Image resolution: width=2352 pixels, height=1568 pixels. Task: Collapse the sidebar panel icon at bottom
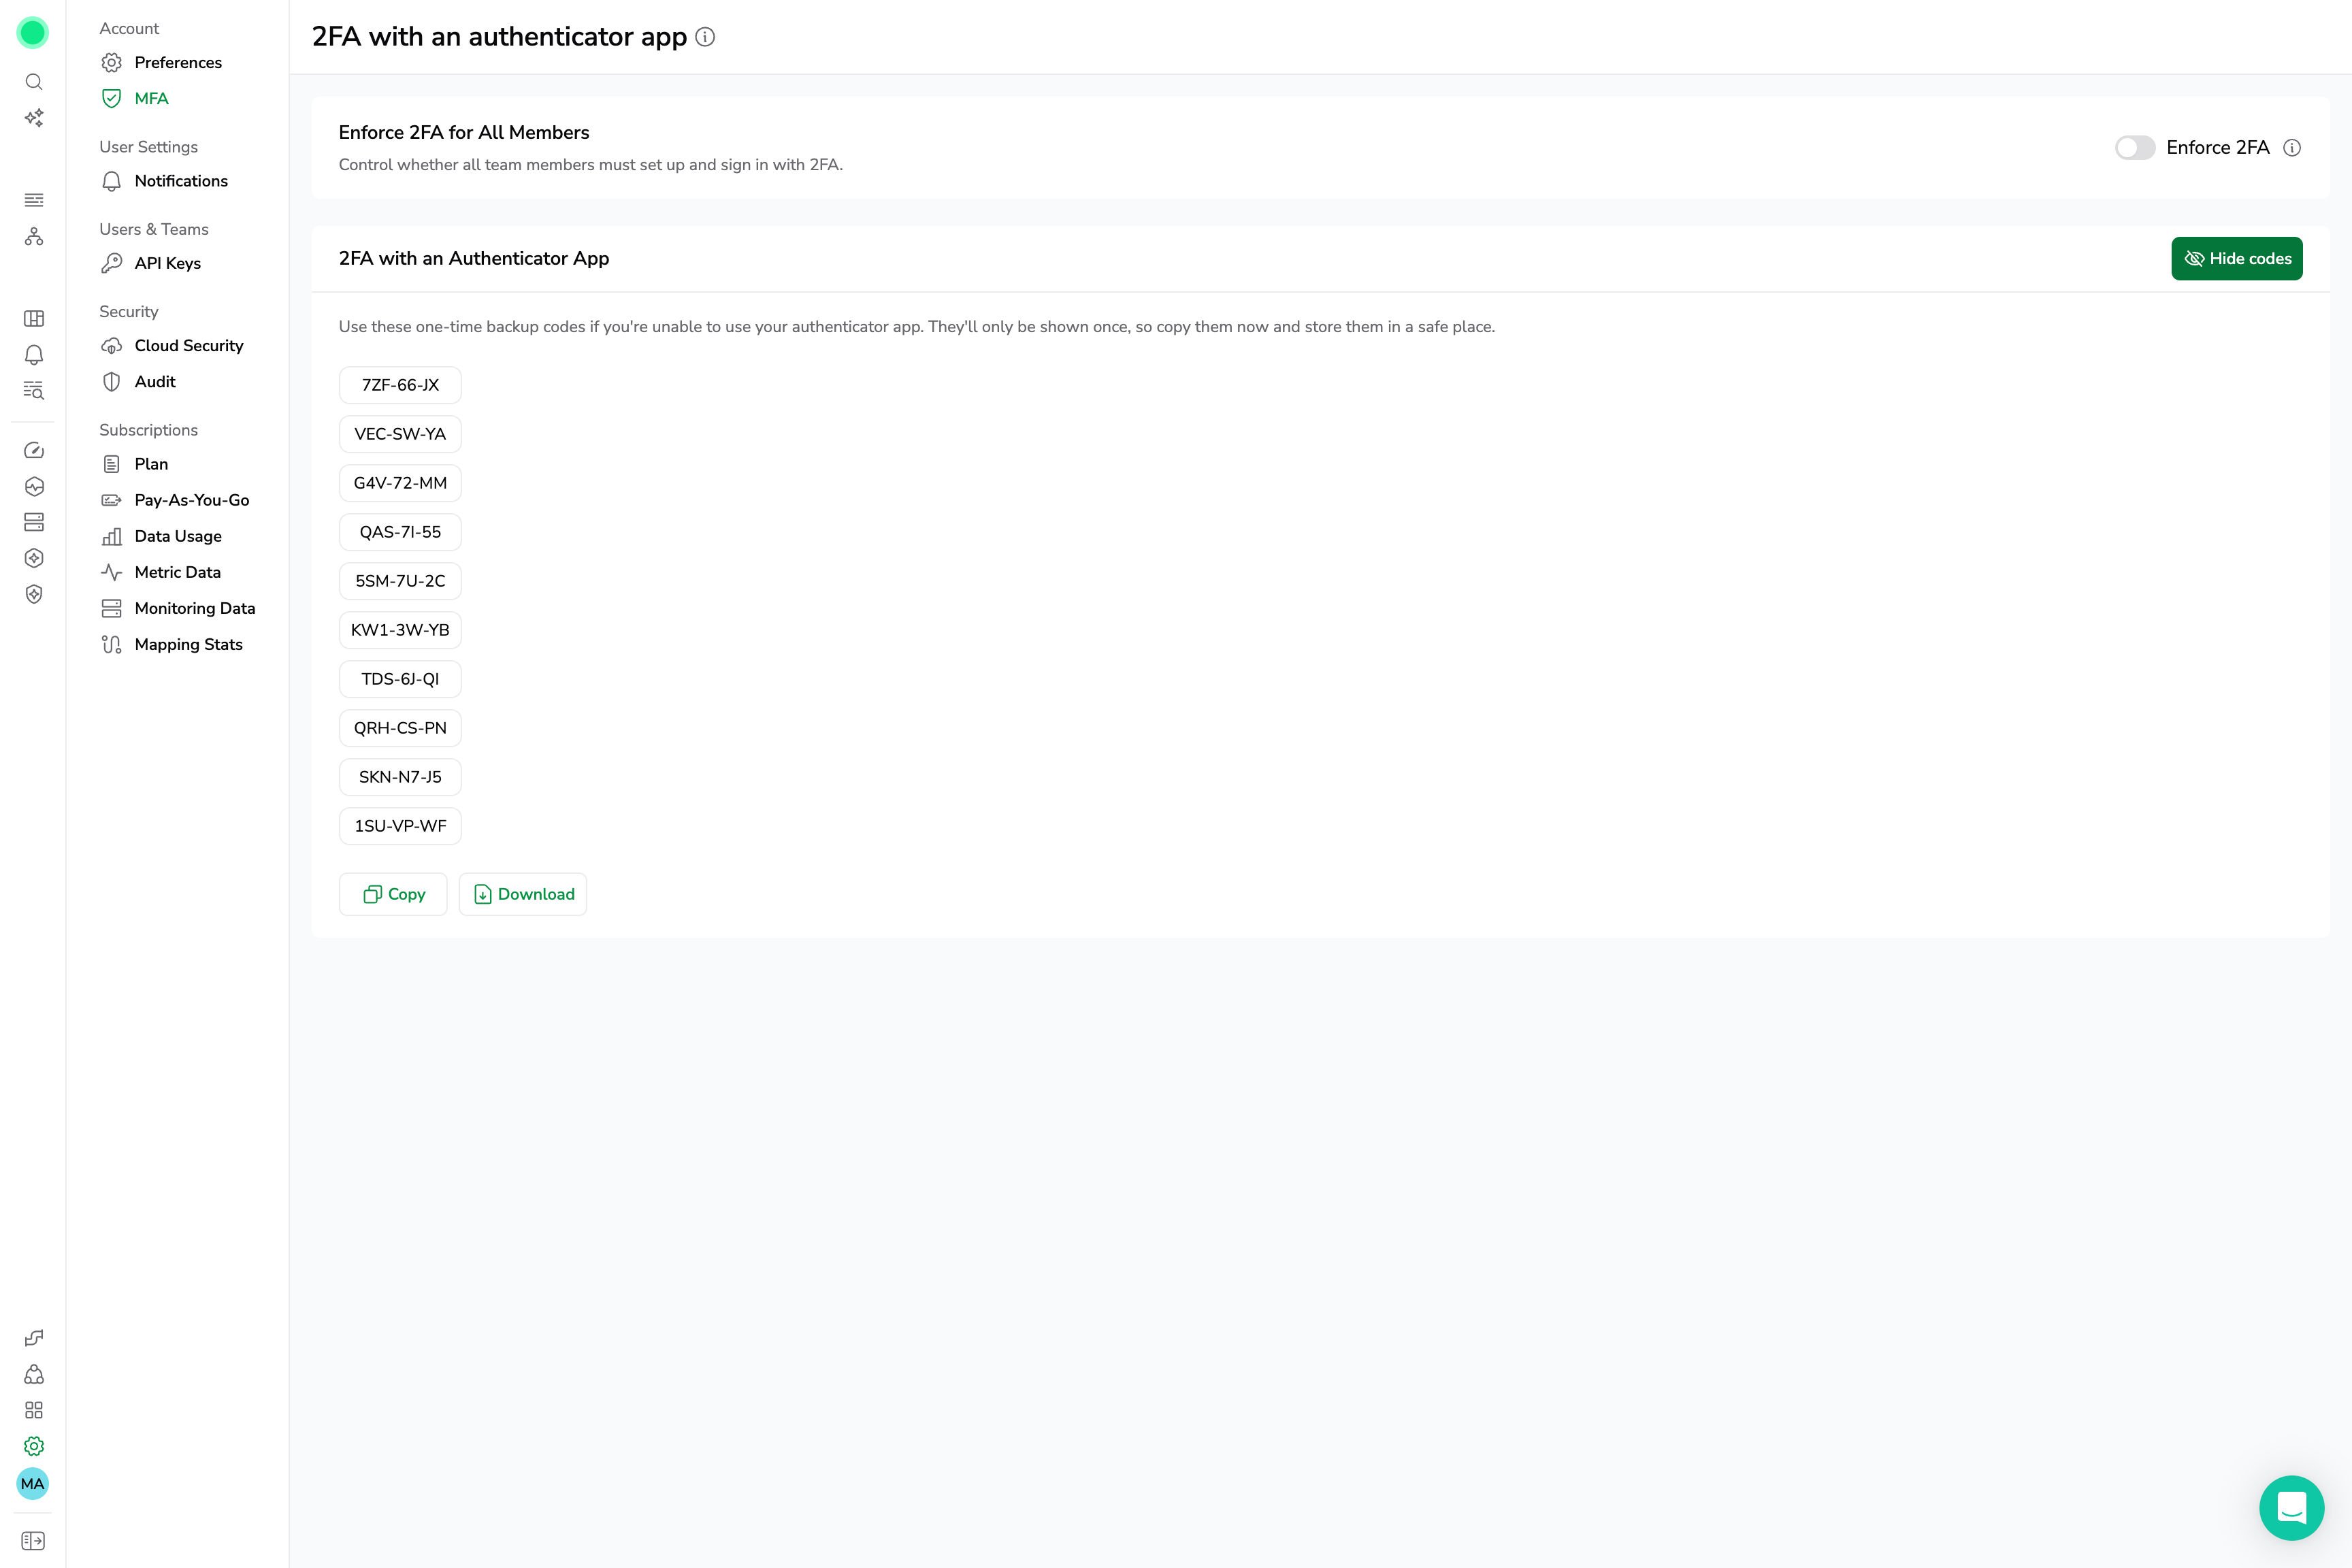coord(34,1541)
